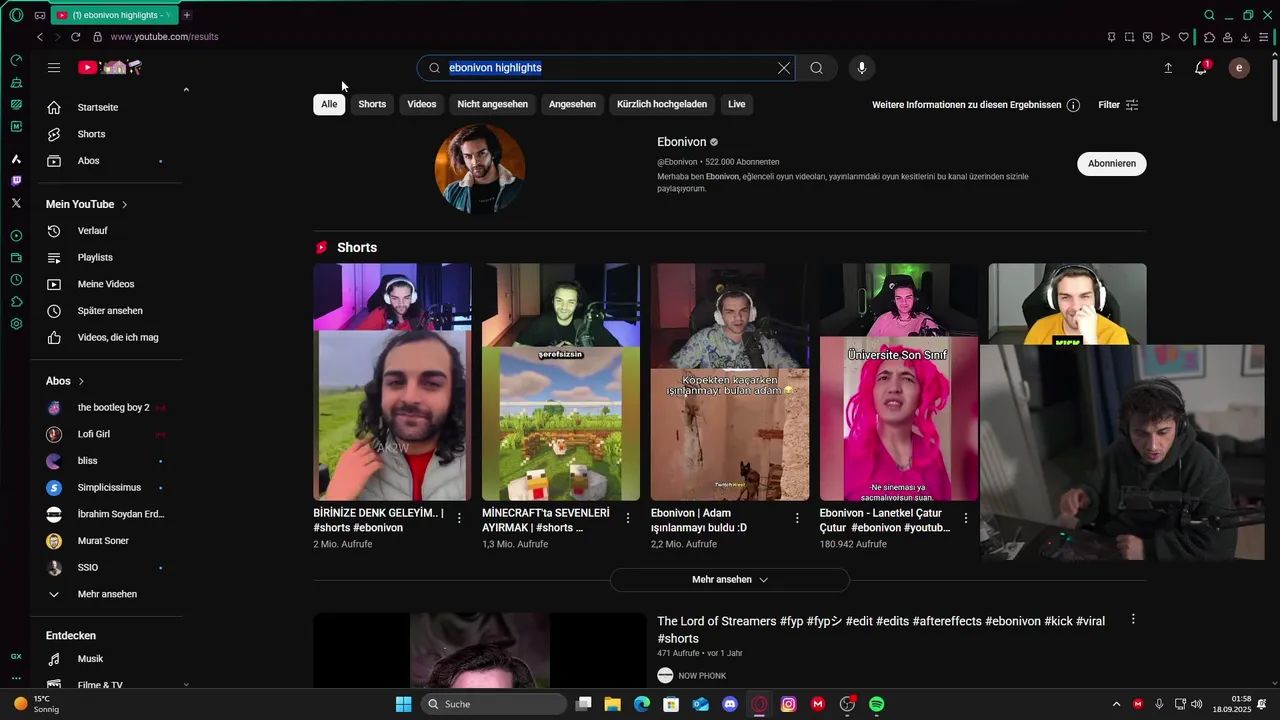Open options for 'Lanetkel Çatur Çutur' short
The height and width of the screenshot is (720, 1280).
click(x=966, y=518)
